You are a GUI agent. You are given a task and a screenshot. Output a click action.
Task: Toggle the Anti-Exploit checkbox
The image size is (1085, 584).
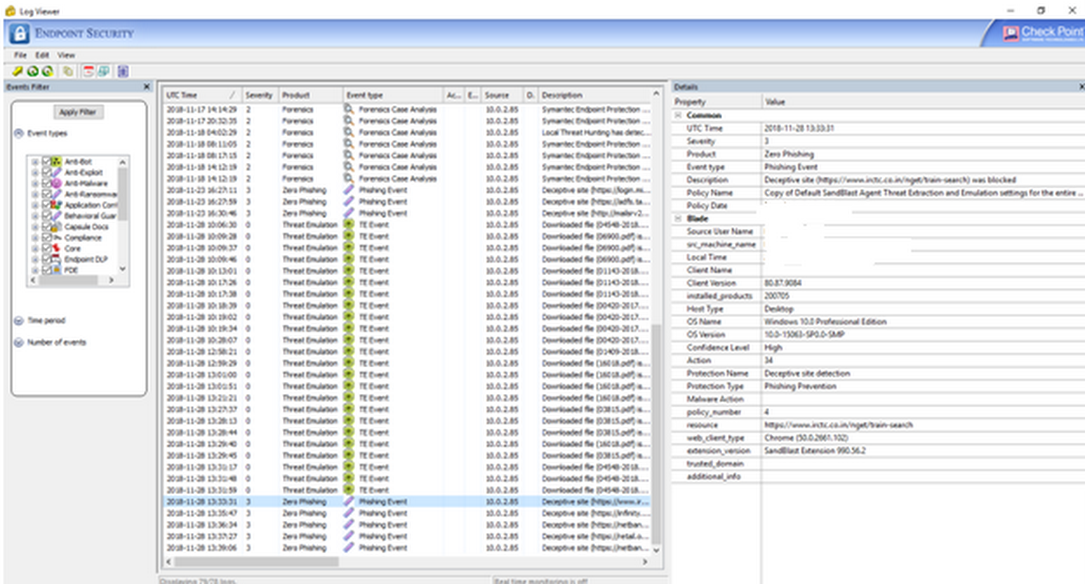tap(46, 172)
